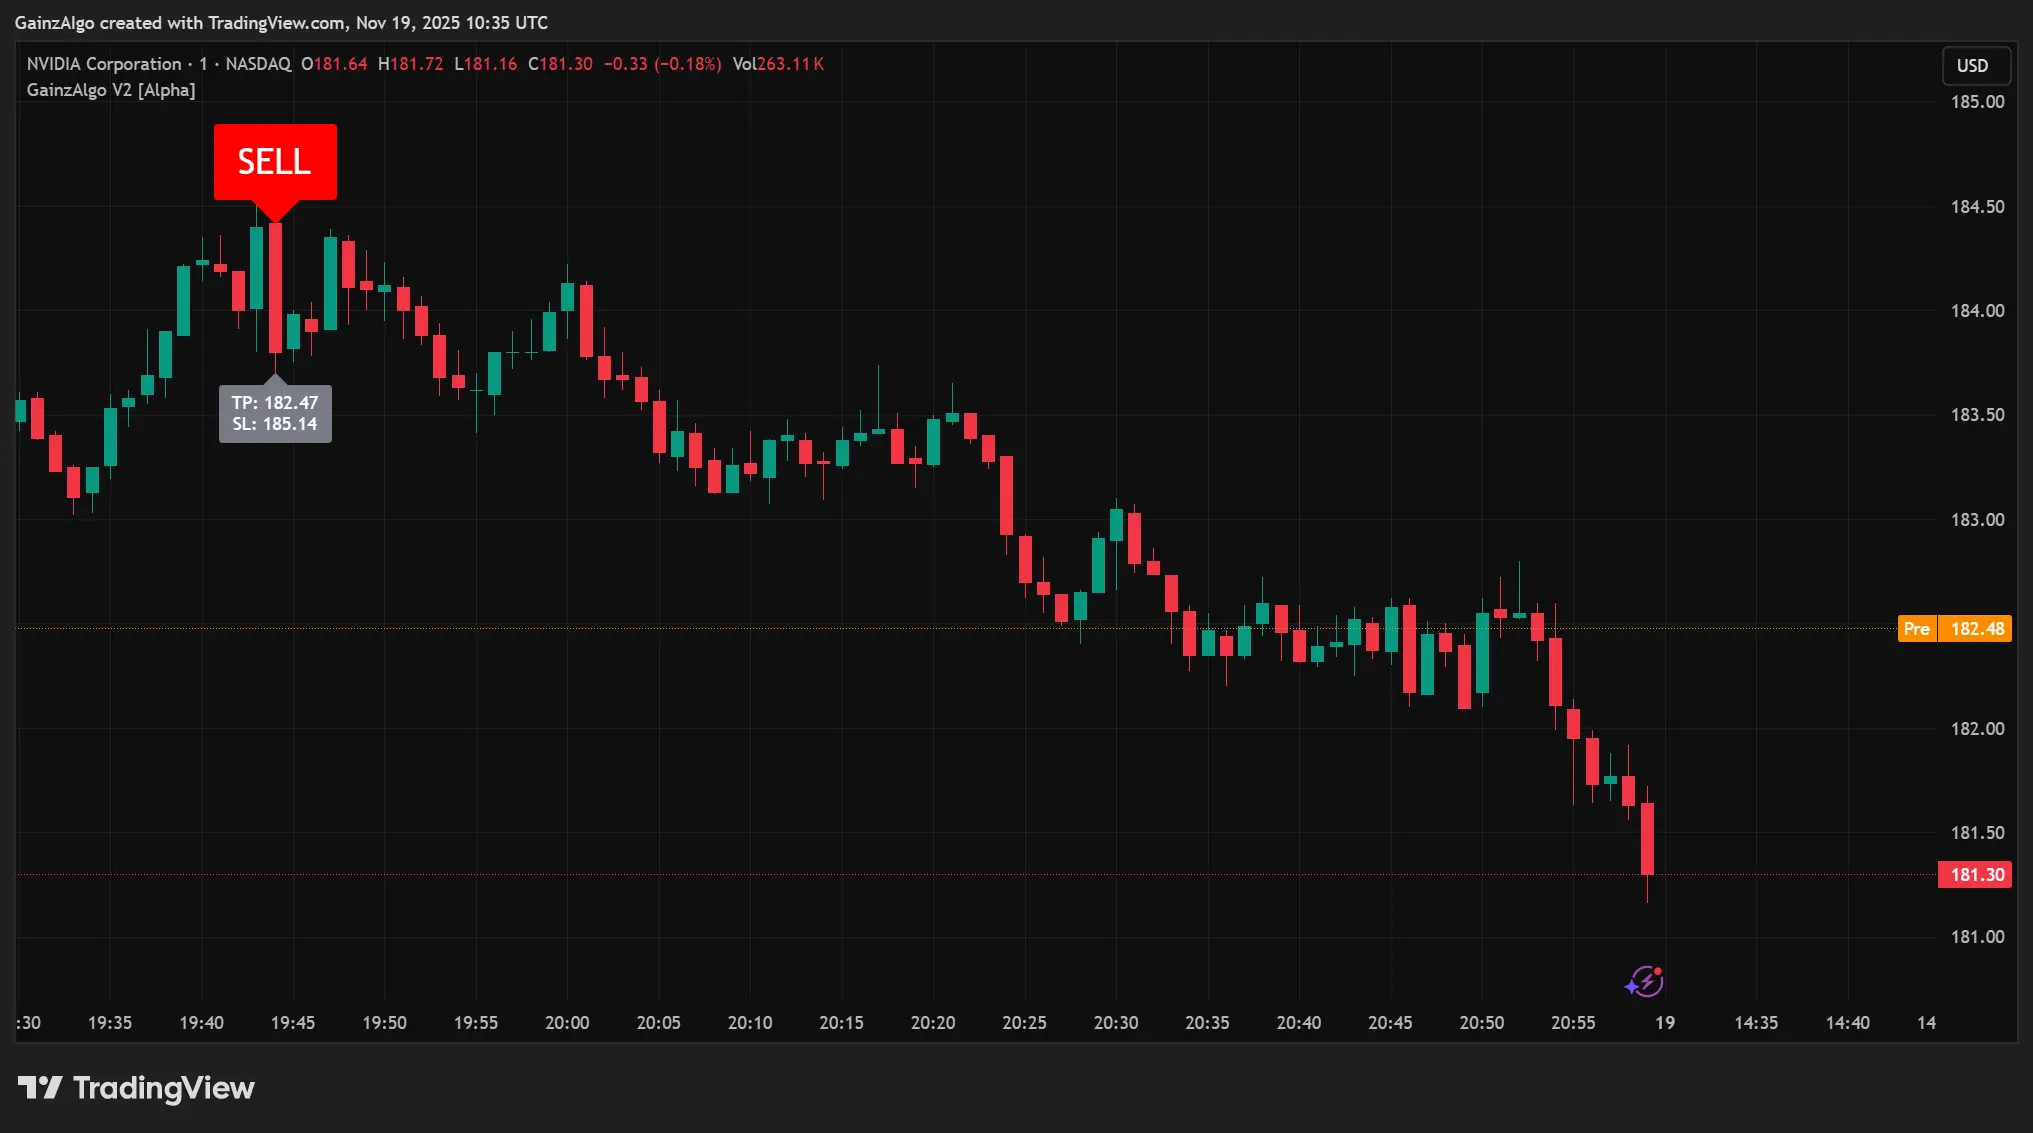The width and height of the screenshot is (2033, 1133).
Task: Click the 20:00 time axis label
Action: (x=567, y=1023)
